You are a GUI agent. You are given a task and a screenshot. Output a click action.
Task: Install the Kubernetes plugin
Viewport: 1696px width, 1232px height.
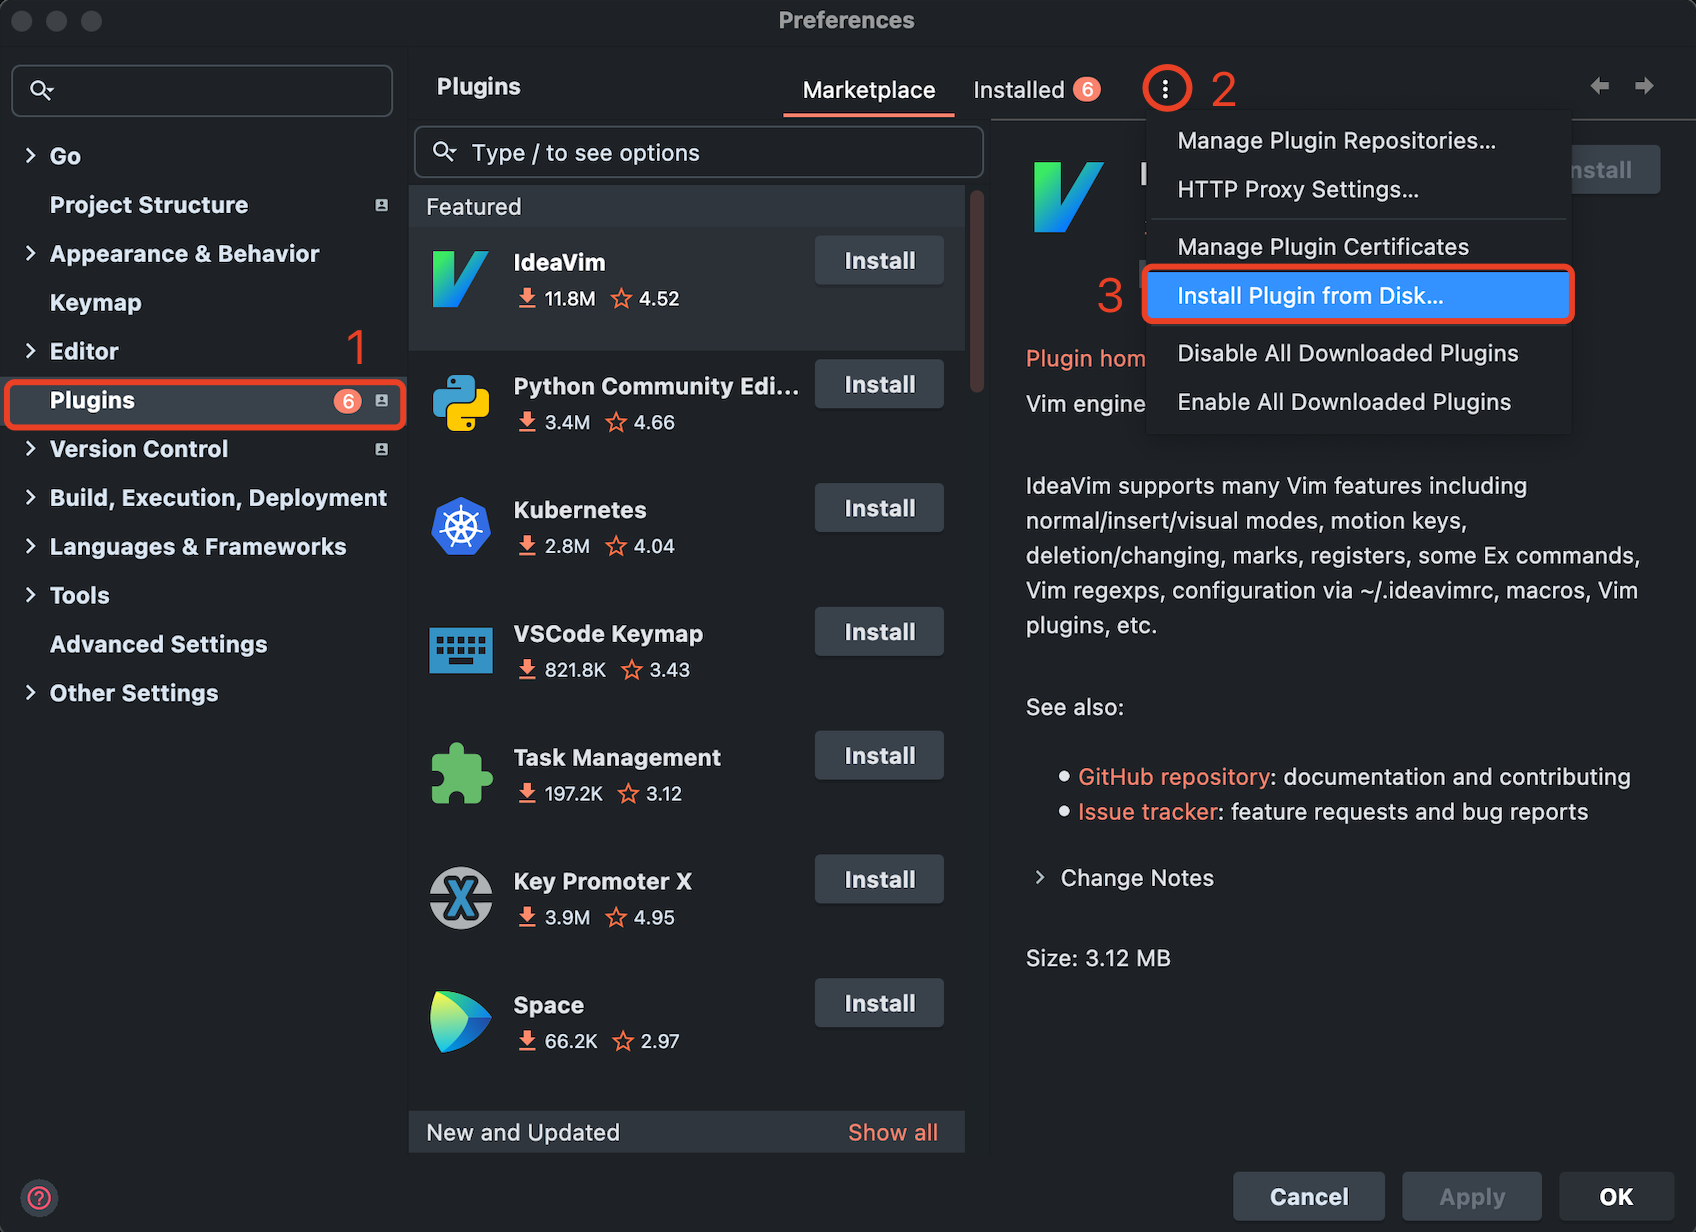[878, 509]
